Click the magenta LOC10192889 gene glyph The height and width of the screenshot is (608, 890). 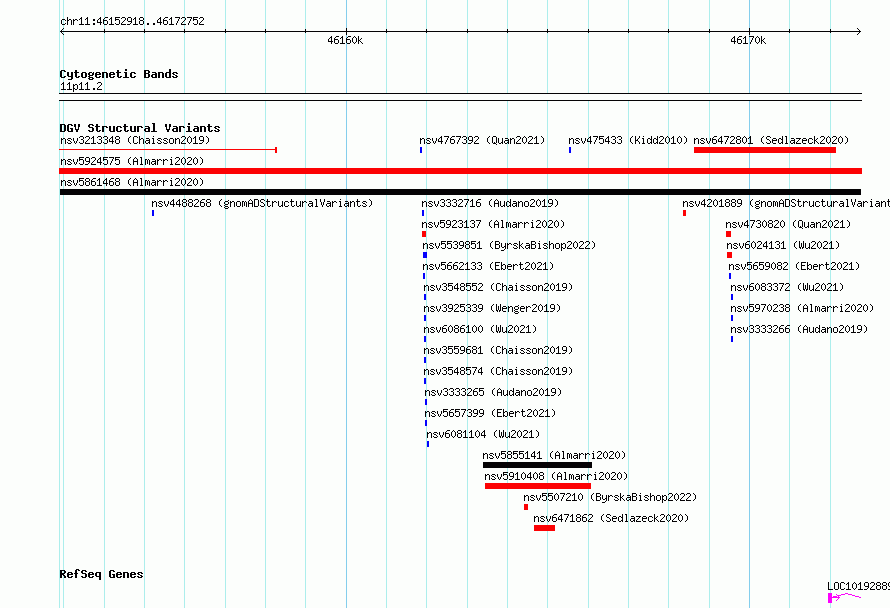pos(844,597)
